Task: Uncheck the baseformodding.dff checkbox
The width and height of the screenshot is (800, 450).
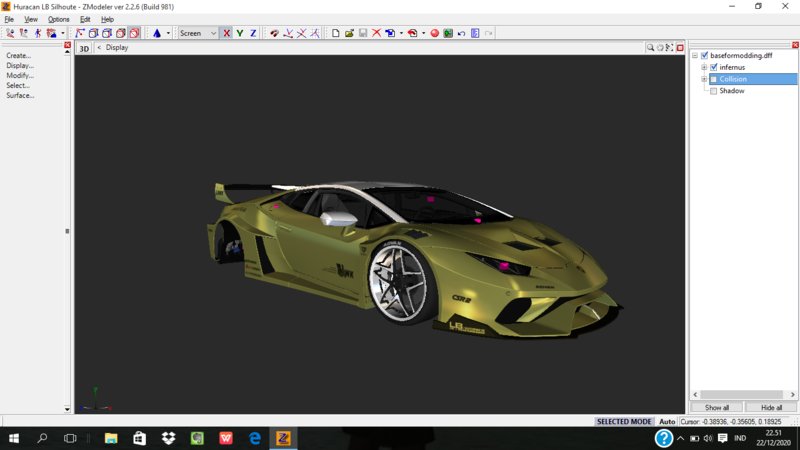Action: [x=705, y=55]
